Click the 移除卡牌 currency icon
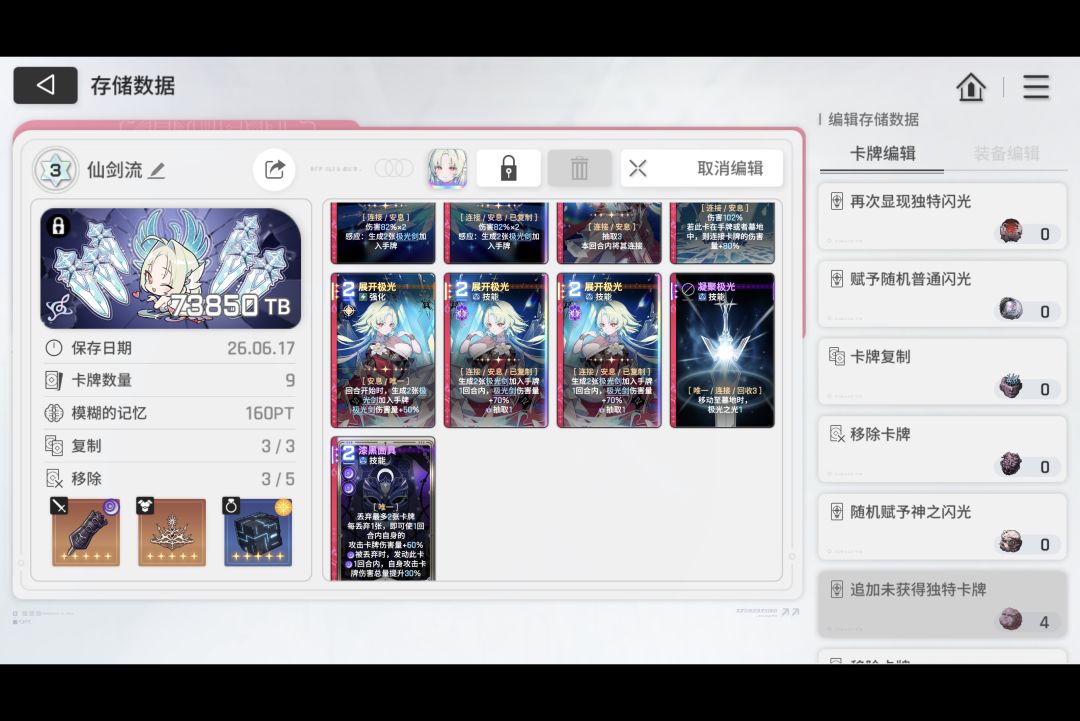Viewport: 1080px width, 721px height. click(1011, 463)
